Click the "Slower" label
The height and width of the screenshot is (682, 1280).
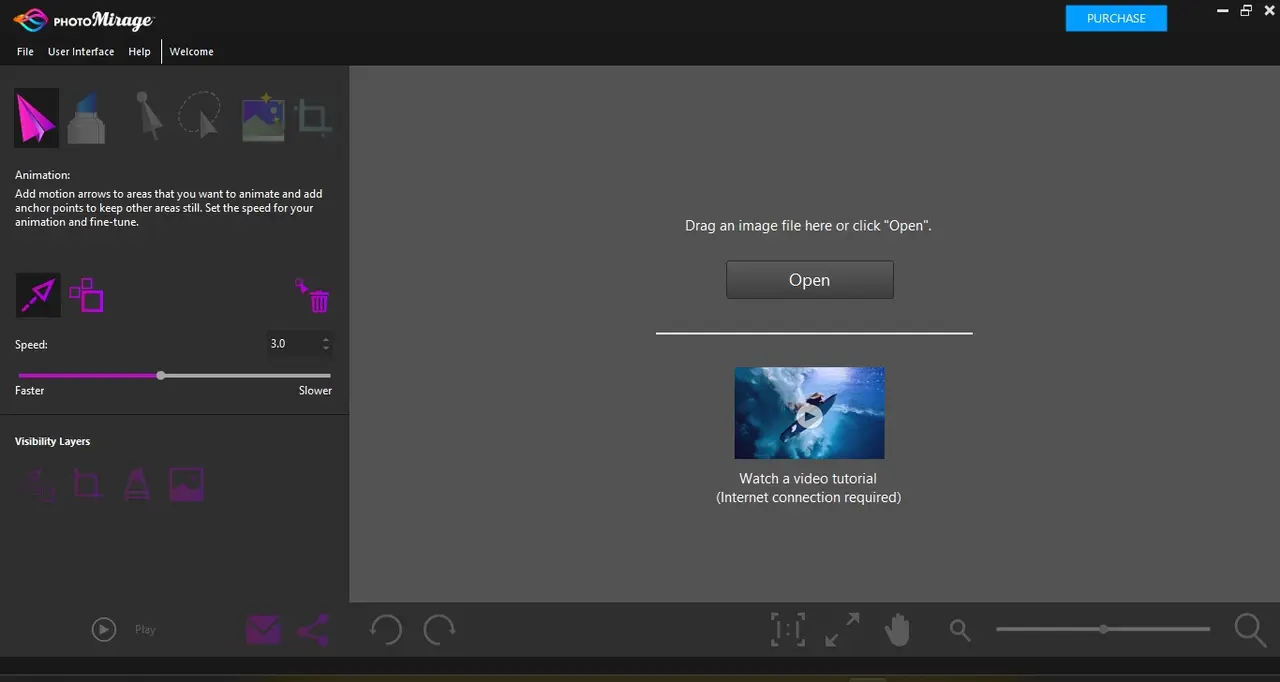(x=315, y=391)
